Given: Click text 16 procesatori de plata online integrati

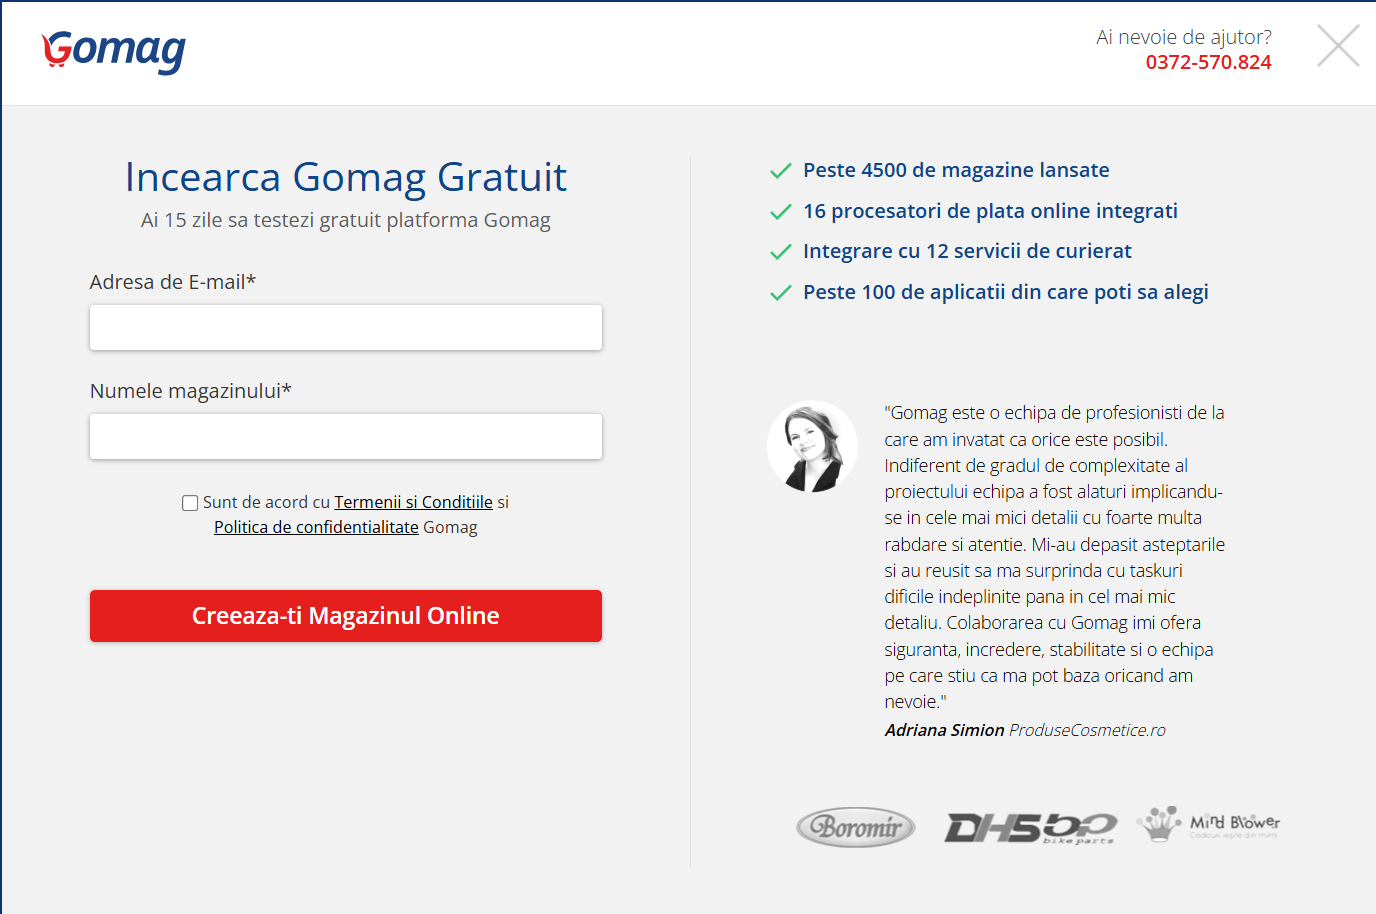Looking at the screenshot, I should (x=990, y=211).
